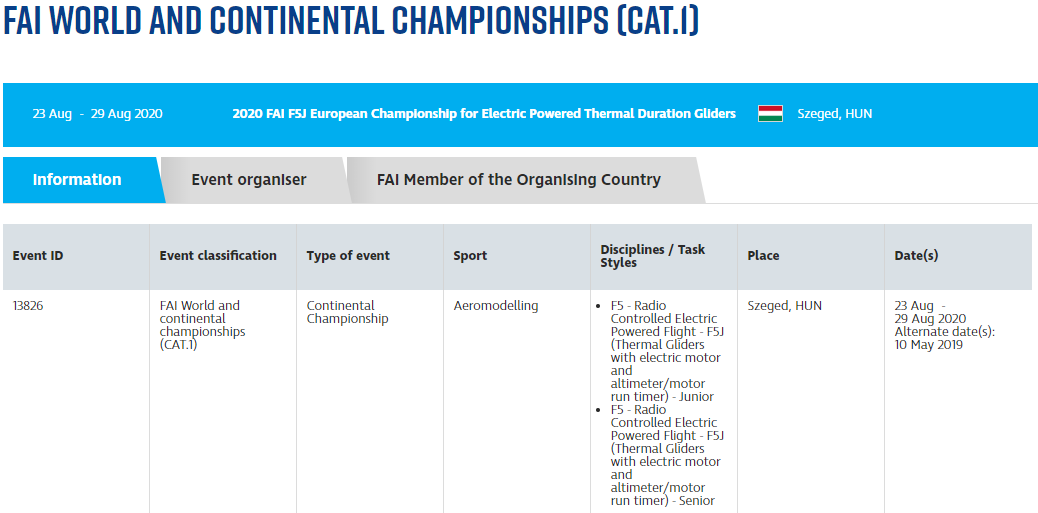Click the Event classification column header
1038x513 pixels.
click(218, 256)
